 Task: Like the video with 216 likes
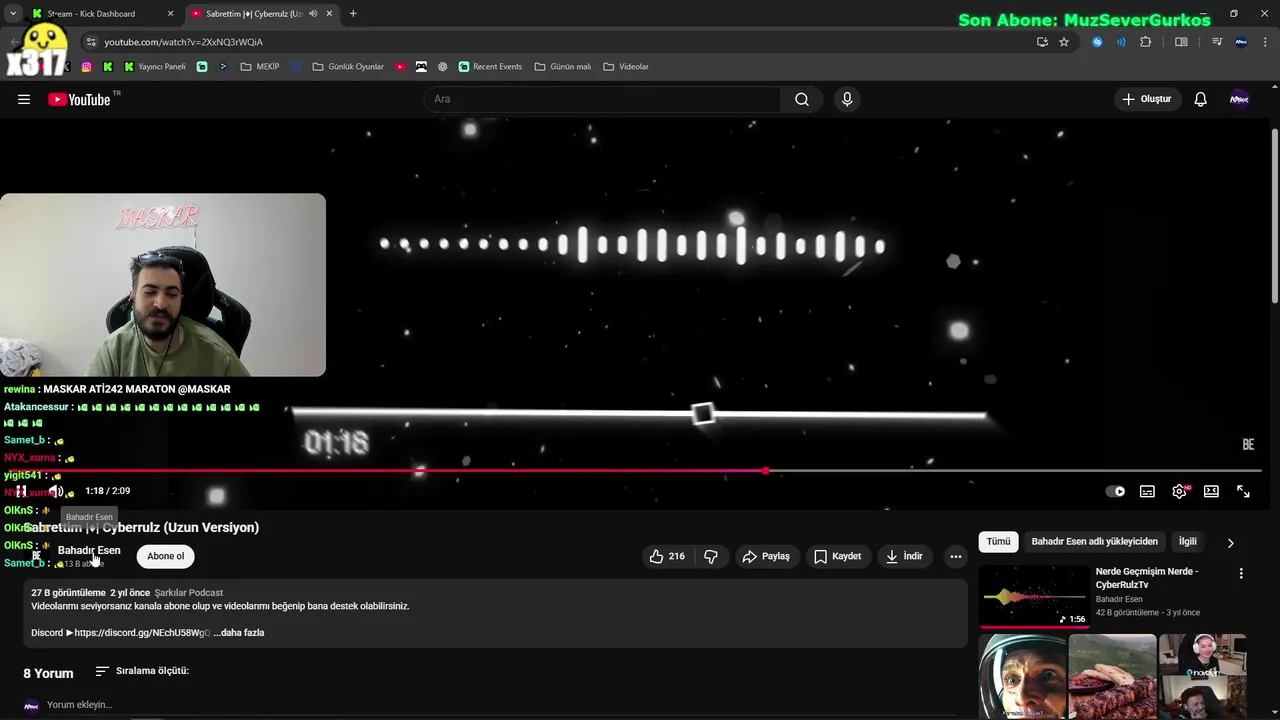[x=667, y=556]
